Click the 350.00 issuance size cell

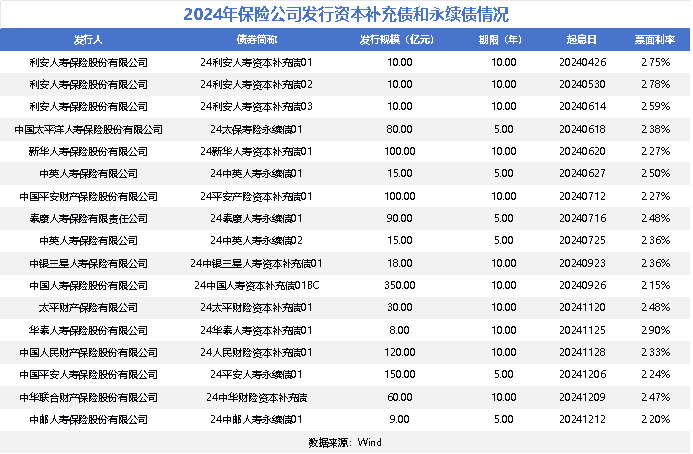[x=400, y=286]
